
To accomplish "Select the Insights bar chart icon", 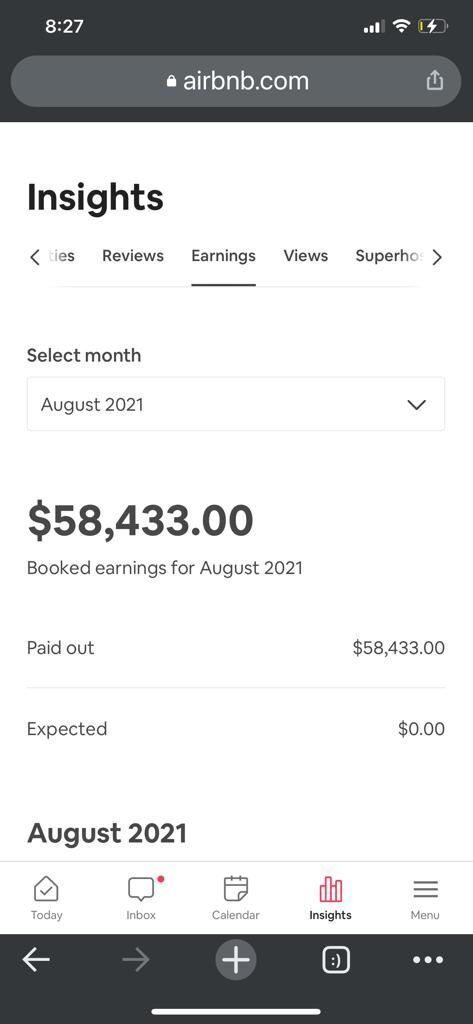I will (331, 889).
